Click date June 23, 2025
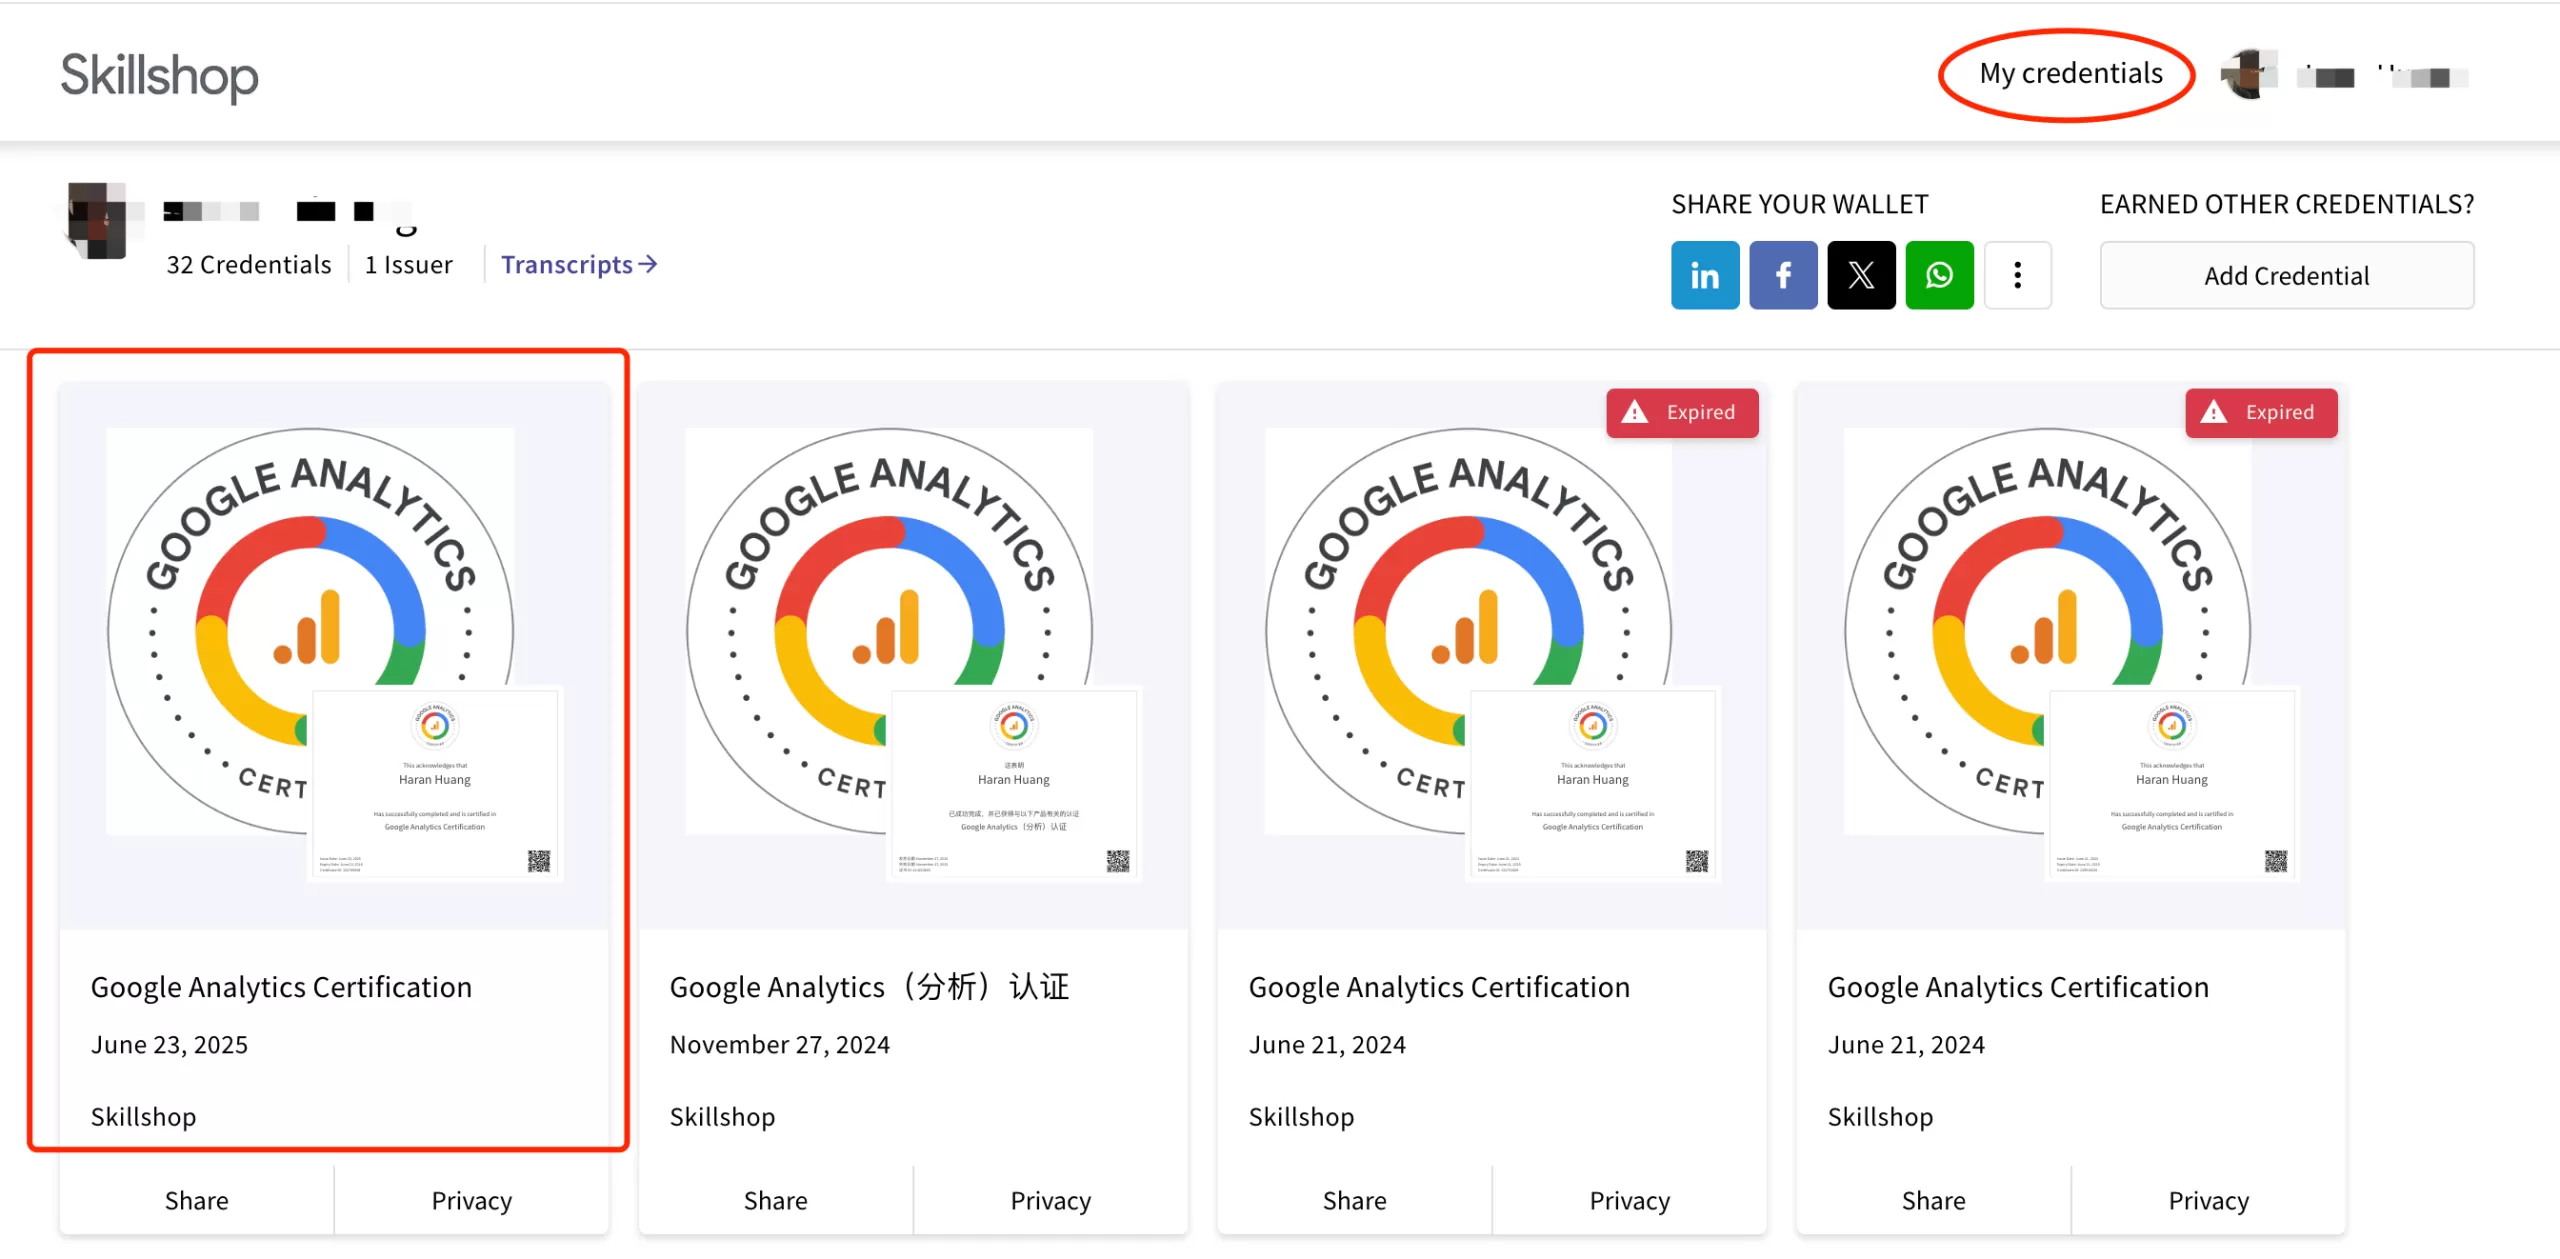The width and height of the screenshot is (2560, 1259). point(169,1044)
